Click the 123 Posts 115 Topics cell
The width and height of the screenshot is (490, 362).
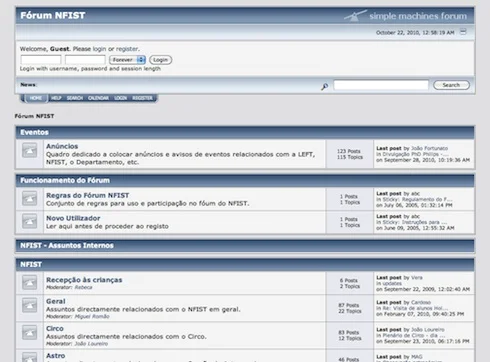349,154
